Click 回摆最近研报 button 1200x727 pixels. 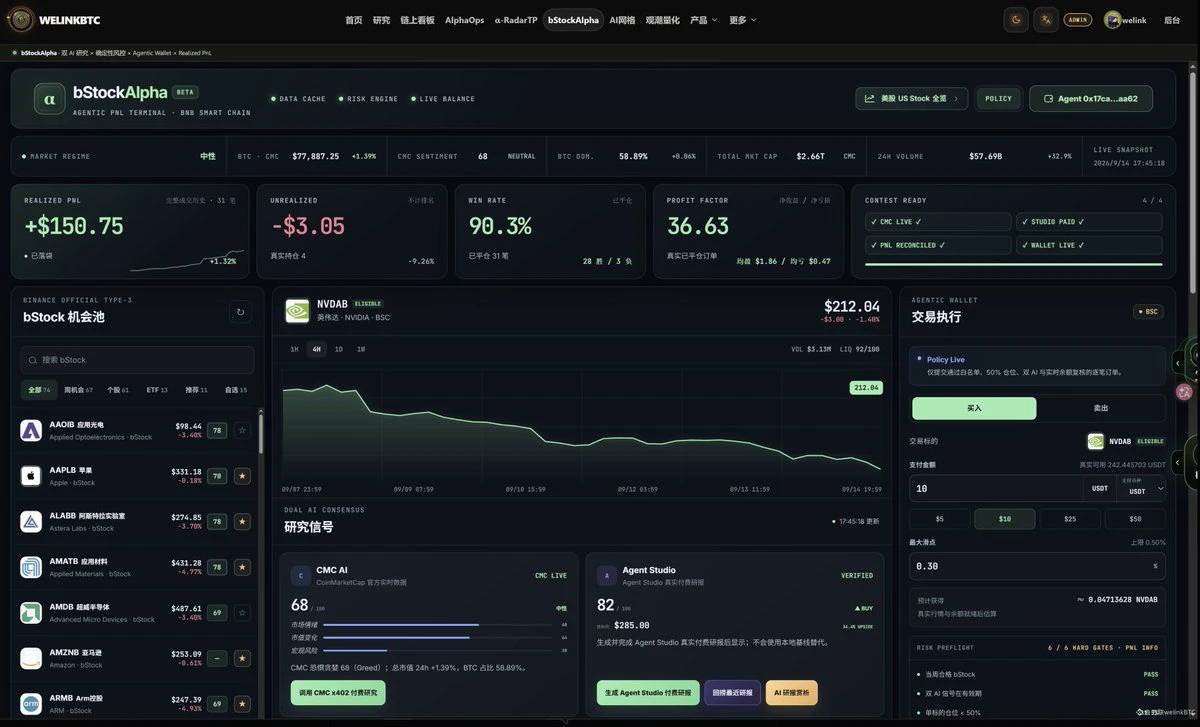tap(733, 692)
